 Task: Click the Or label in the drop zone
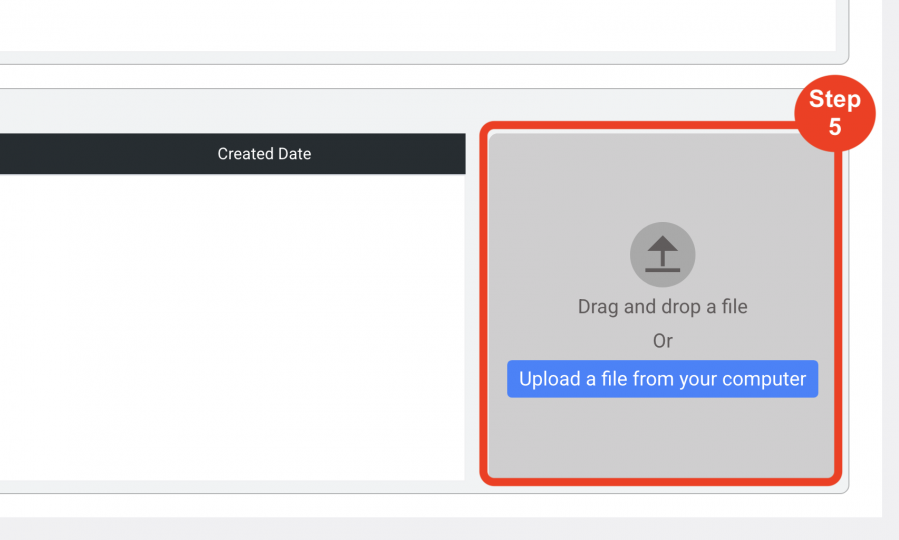(662, 341)
